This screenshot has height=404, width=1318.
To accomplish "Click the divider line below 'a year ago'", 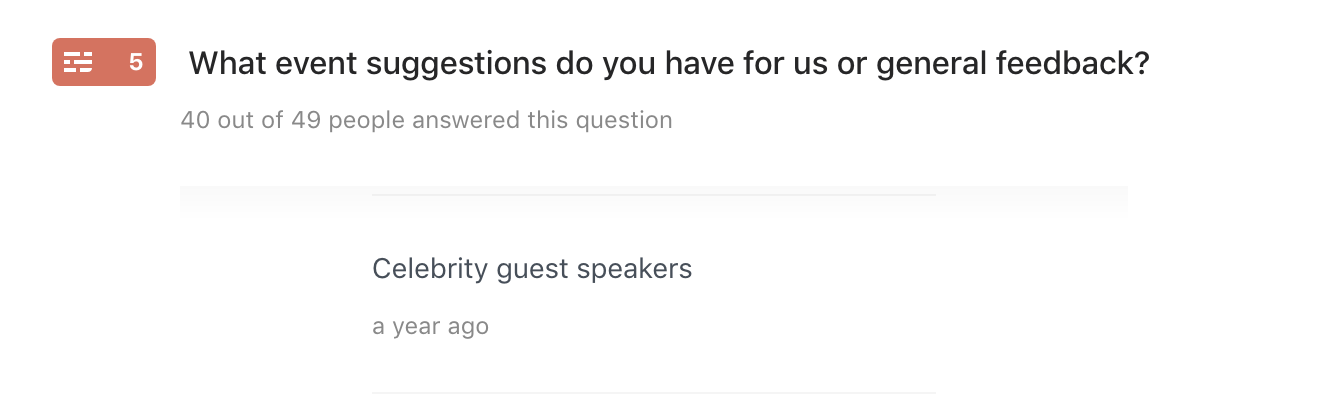I will pyautogui.click(x=654, y=392).
